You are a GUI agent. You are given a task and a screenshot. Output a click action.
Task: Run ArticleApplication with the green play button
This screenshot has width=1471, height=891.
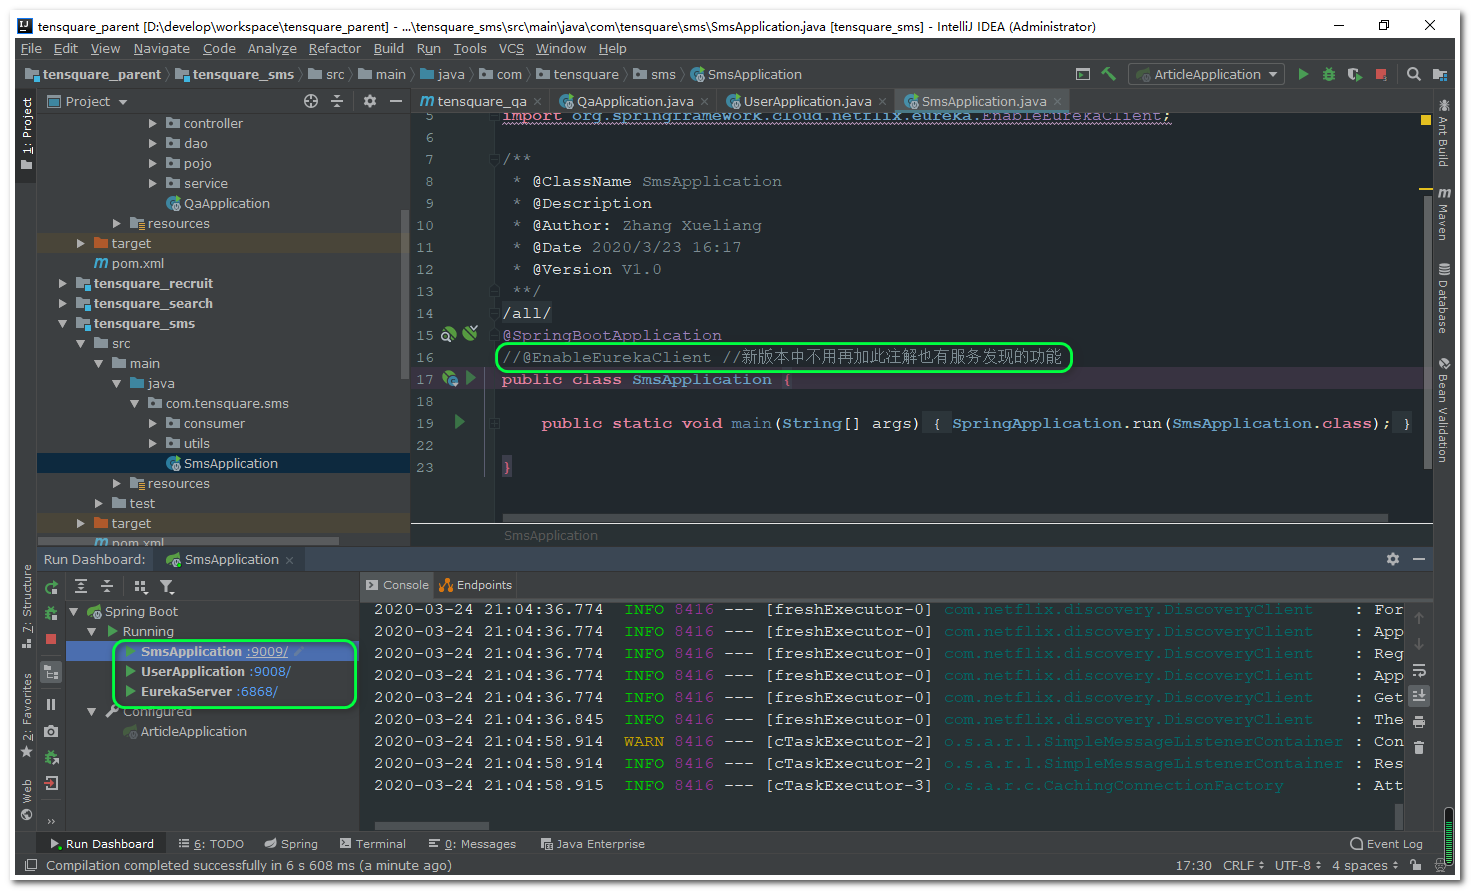click(1303, 74)
